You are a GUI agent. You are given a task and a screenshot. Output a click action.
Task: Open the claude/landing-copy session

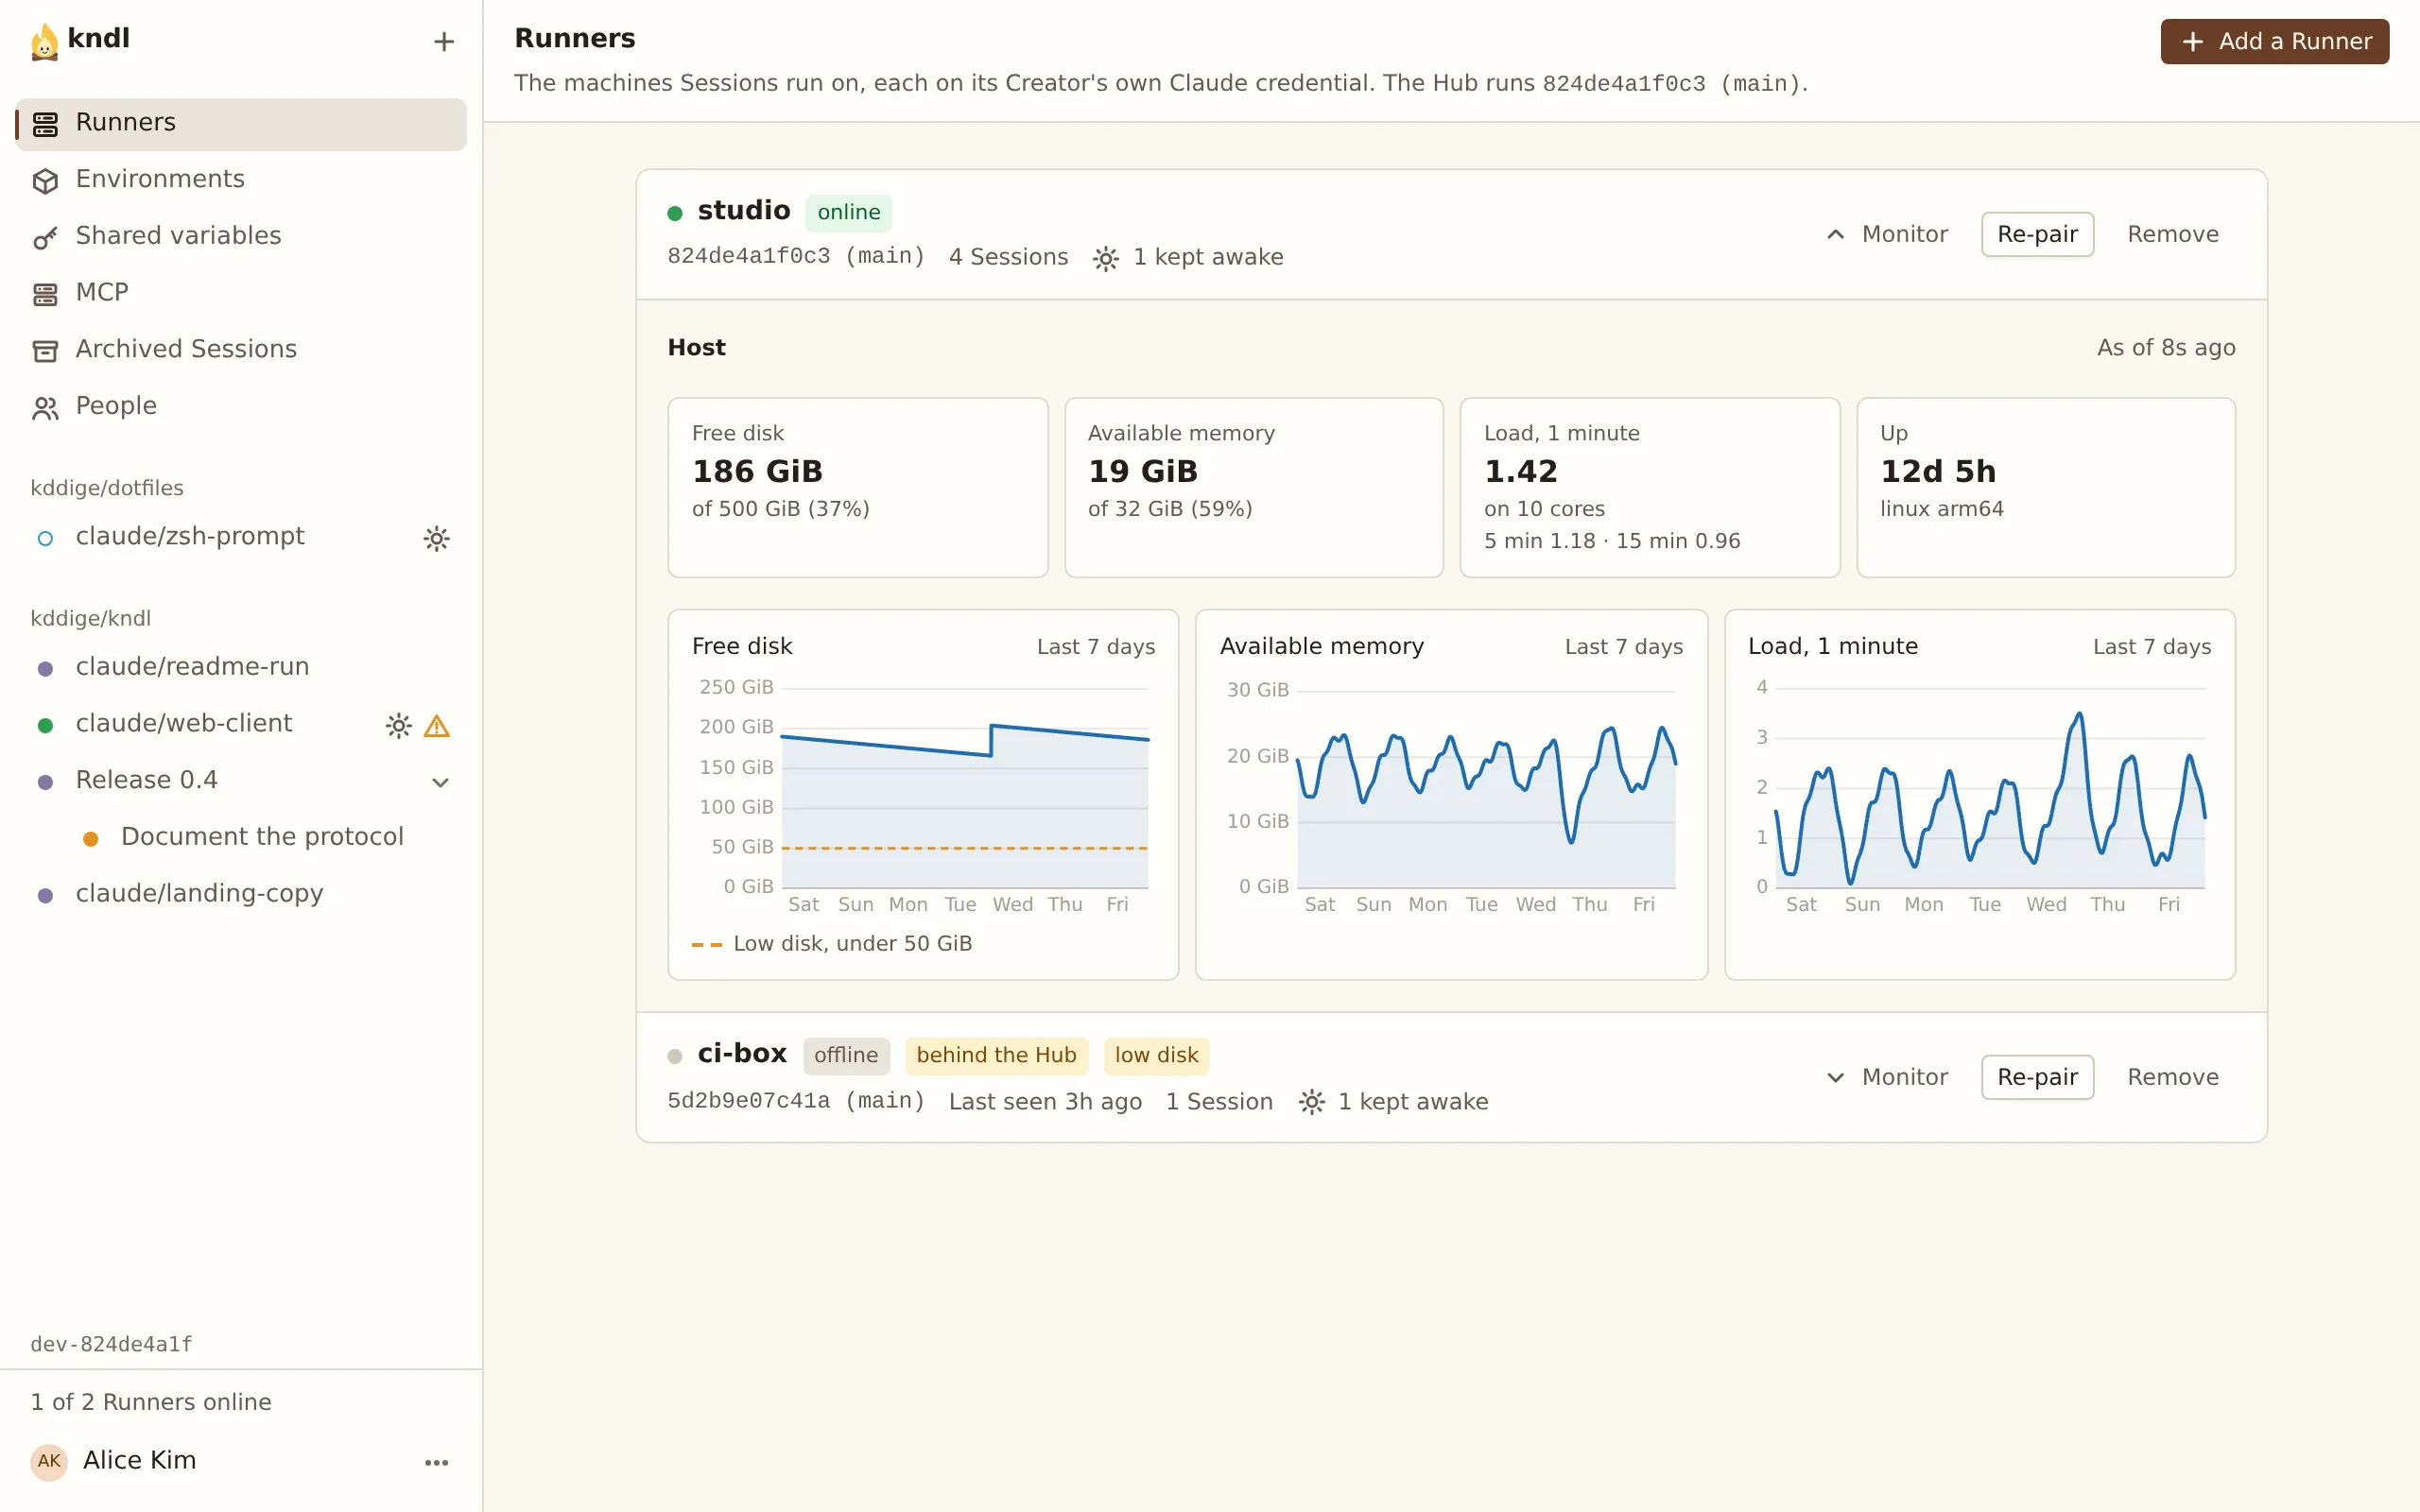241,894
